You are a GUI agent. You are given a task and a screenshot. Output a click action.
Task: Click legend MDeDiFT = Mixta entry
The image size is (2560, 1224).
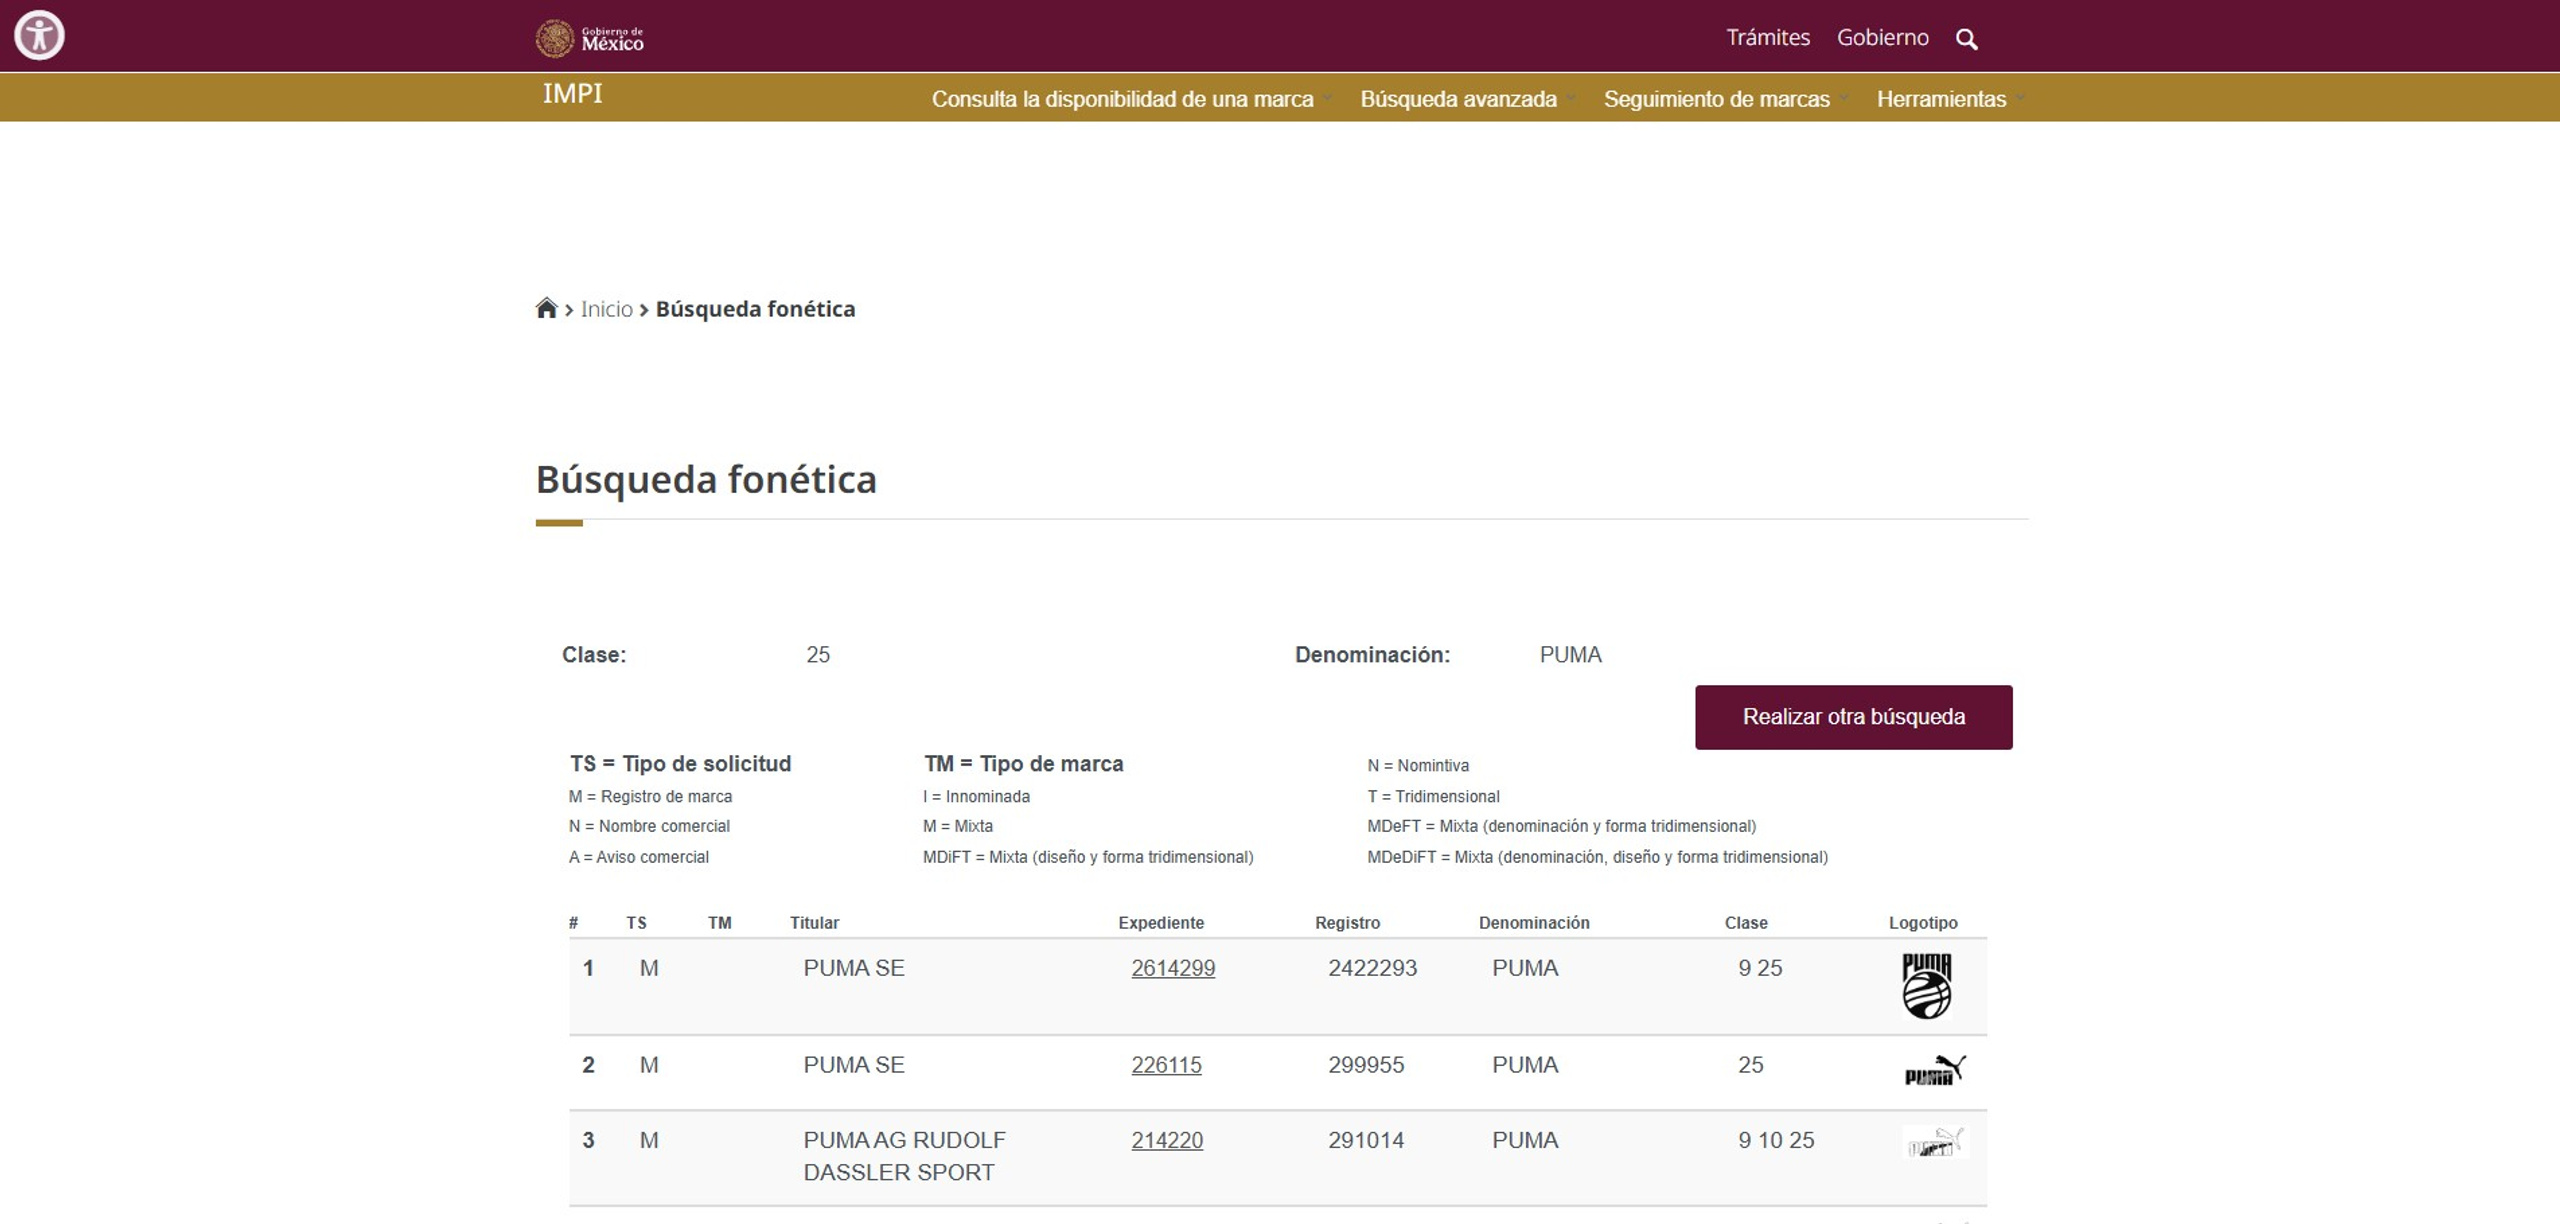pyautogui.click(x=1597, y=857)
